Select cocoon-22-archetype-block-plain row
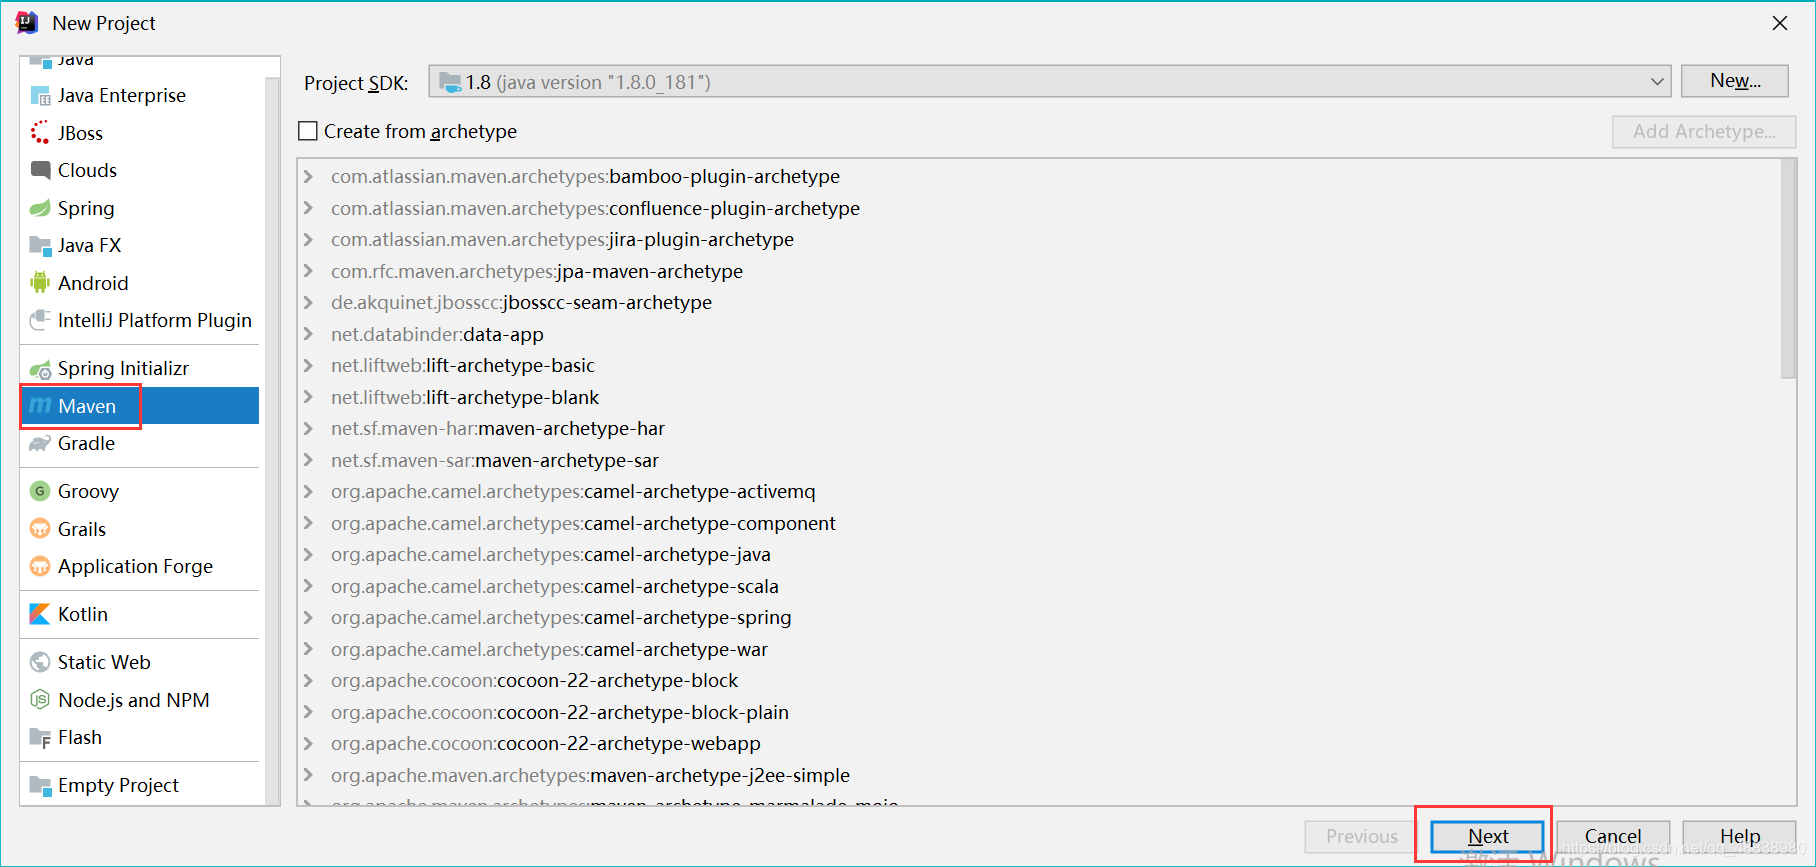1816x867 pixels. coord(1040,712)
